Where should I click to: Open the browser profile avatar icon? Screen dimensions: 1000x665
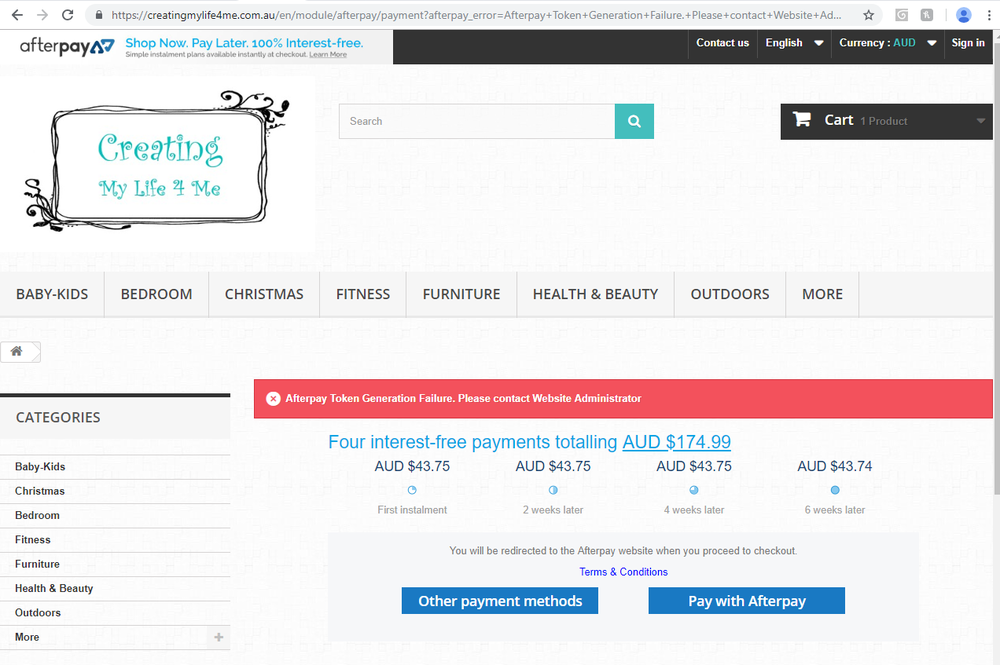(962, 14)
